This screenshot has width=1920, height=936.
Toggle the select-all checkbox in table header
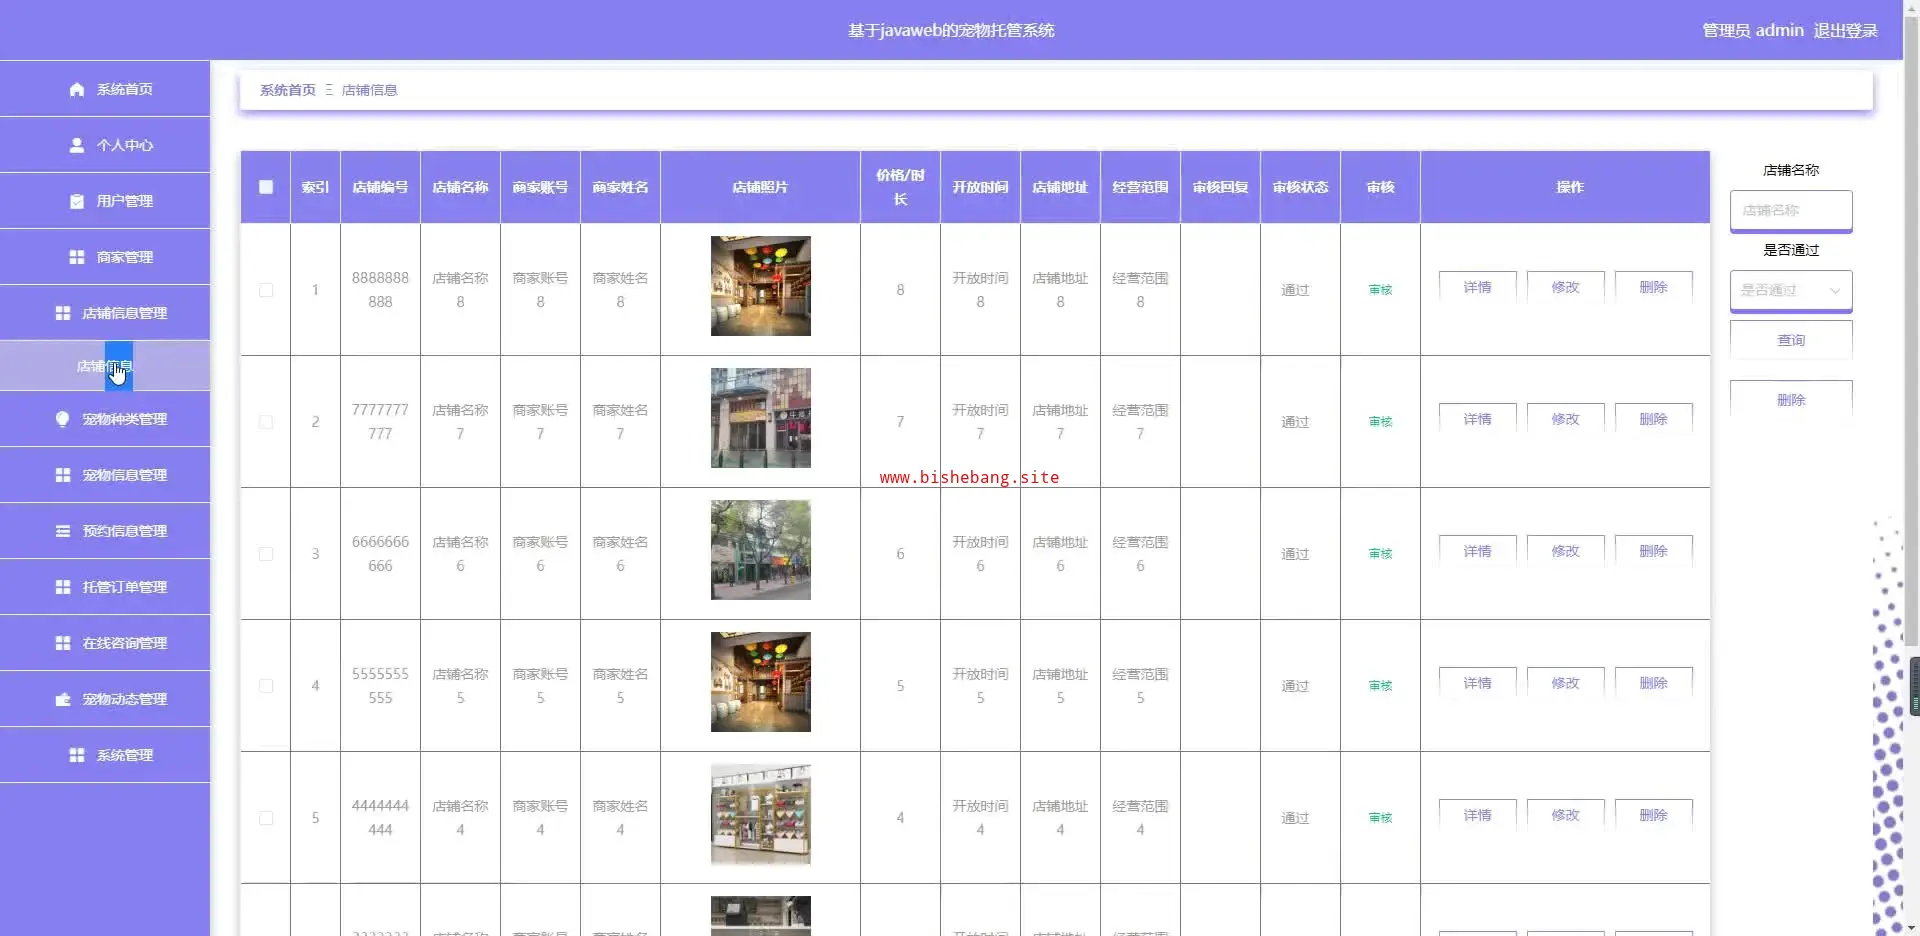266,187
